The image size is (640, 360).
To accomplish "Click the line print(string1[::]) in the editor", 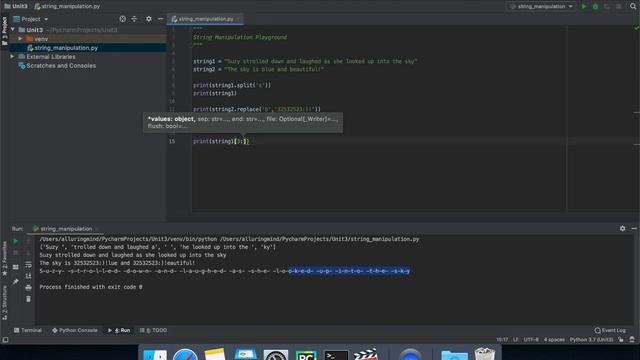I will click(x=221, y=141).
